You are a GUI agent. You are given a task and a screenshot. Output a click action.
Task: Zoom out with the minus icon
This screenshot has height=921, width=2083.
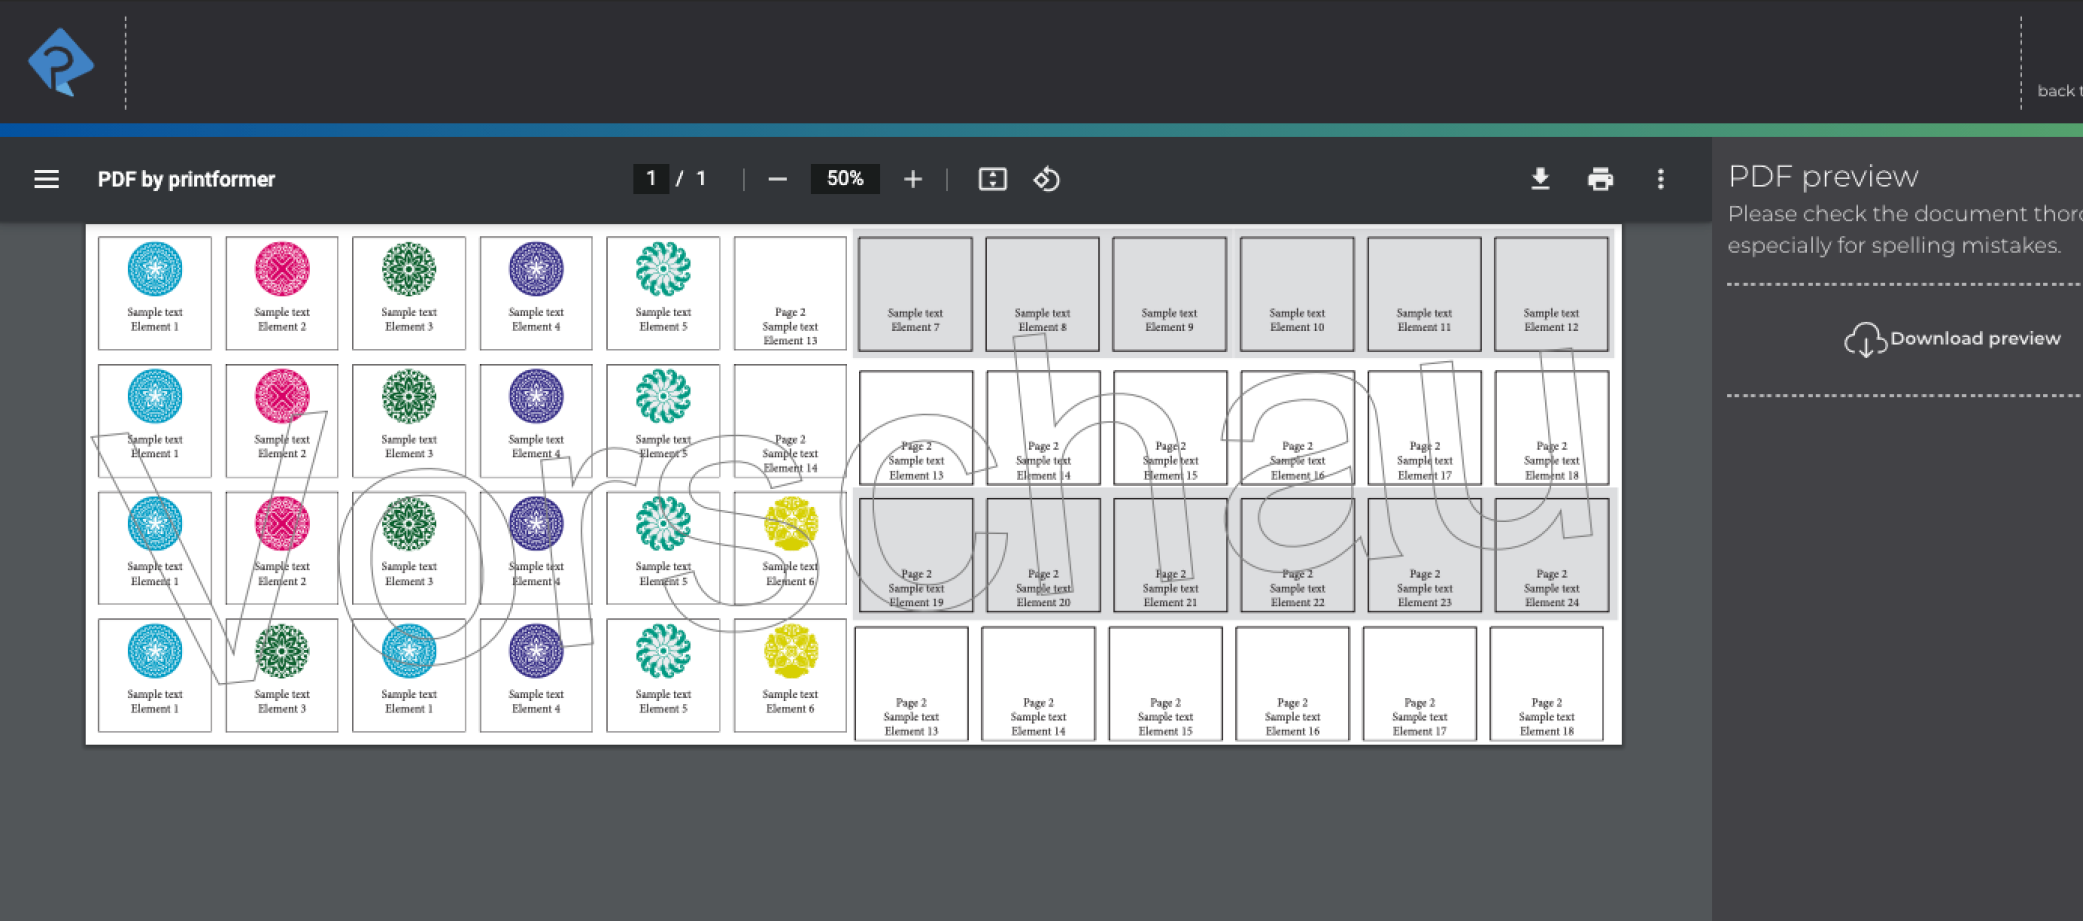777,179
